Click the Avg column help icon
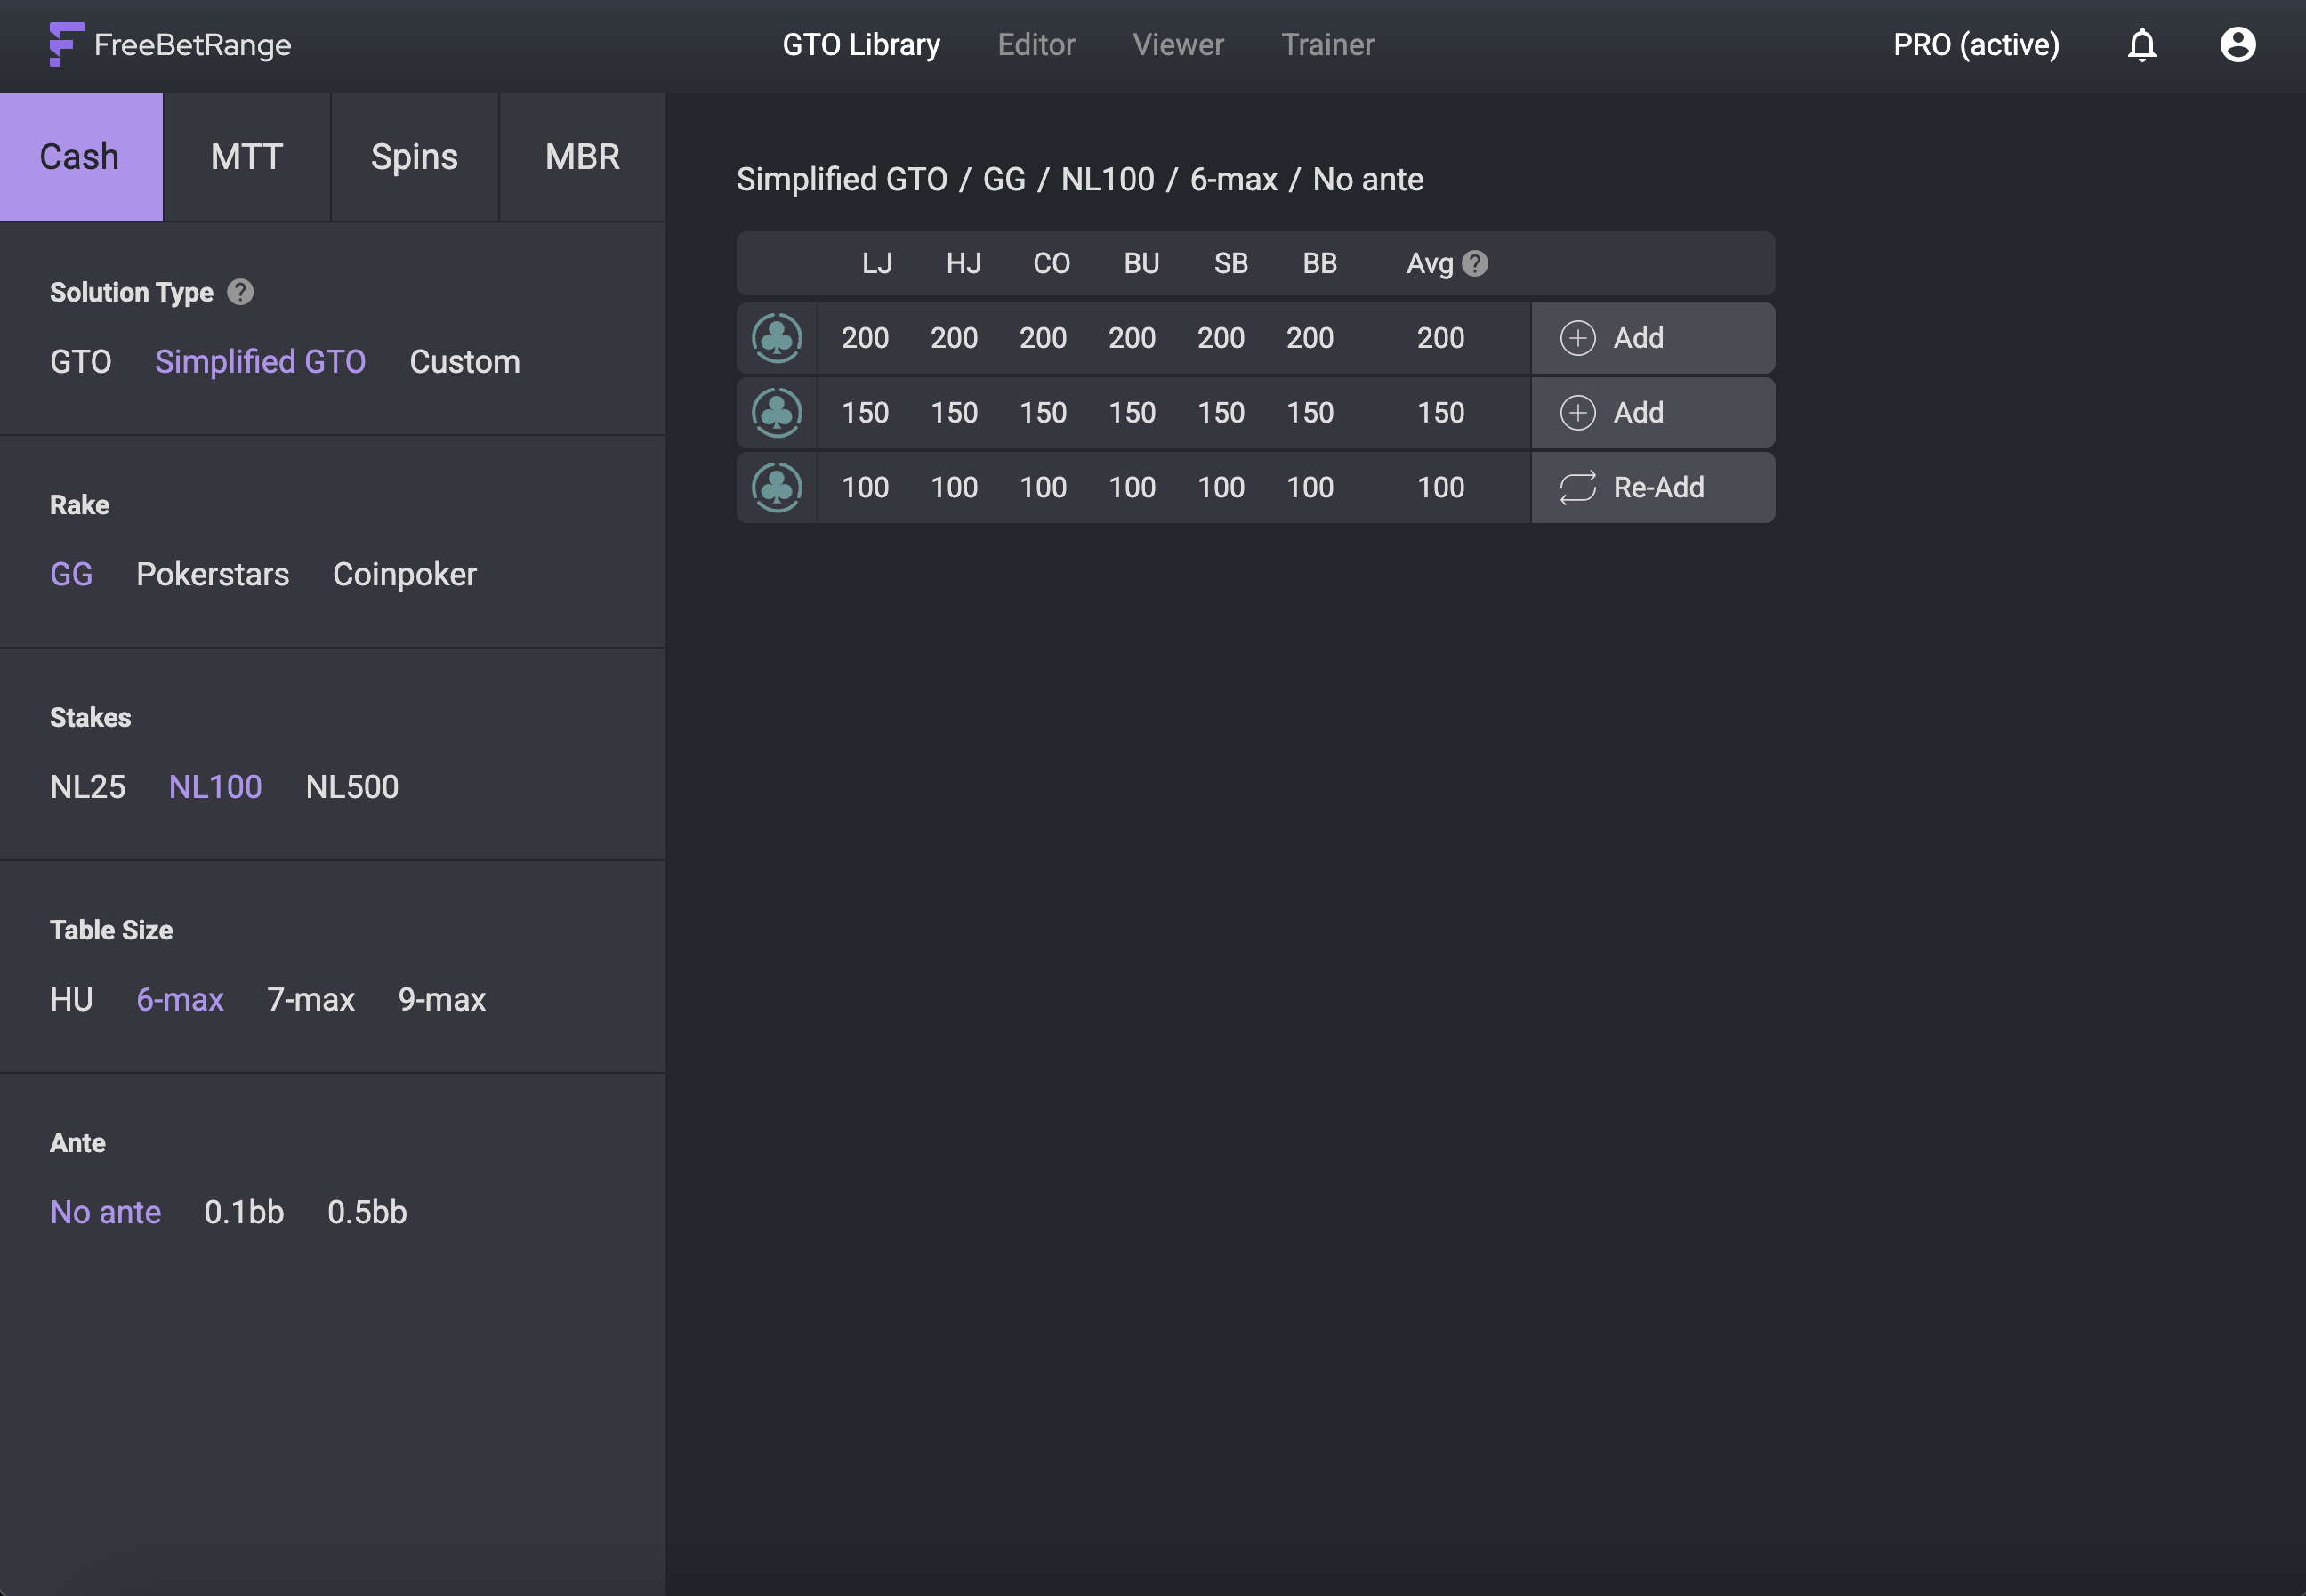2306x1596 pixels. click(1474, 263)
